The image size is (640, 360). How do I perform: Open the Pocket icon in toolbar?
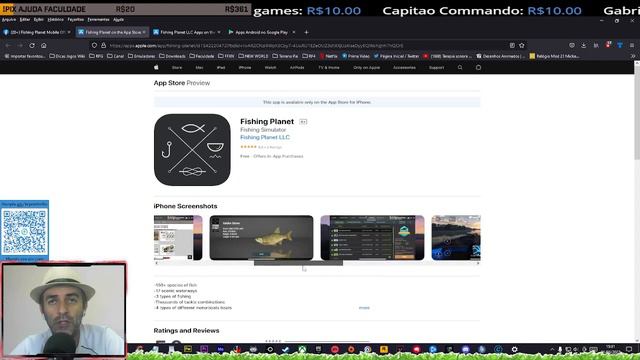pyautogui.click(x=572, y=46)
